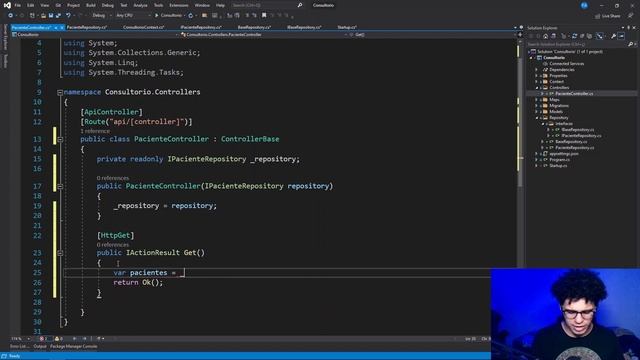The width and height of the screenshot is (640, 360).
Task: Close the PacienteController.cs tab
Action: (62, 27)
